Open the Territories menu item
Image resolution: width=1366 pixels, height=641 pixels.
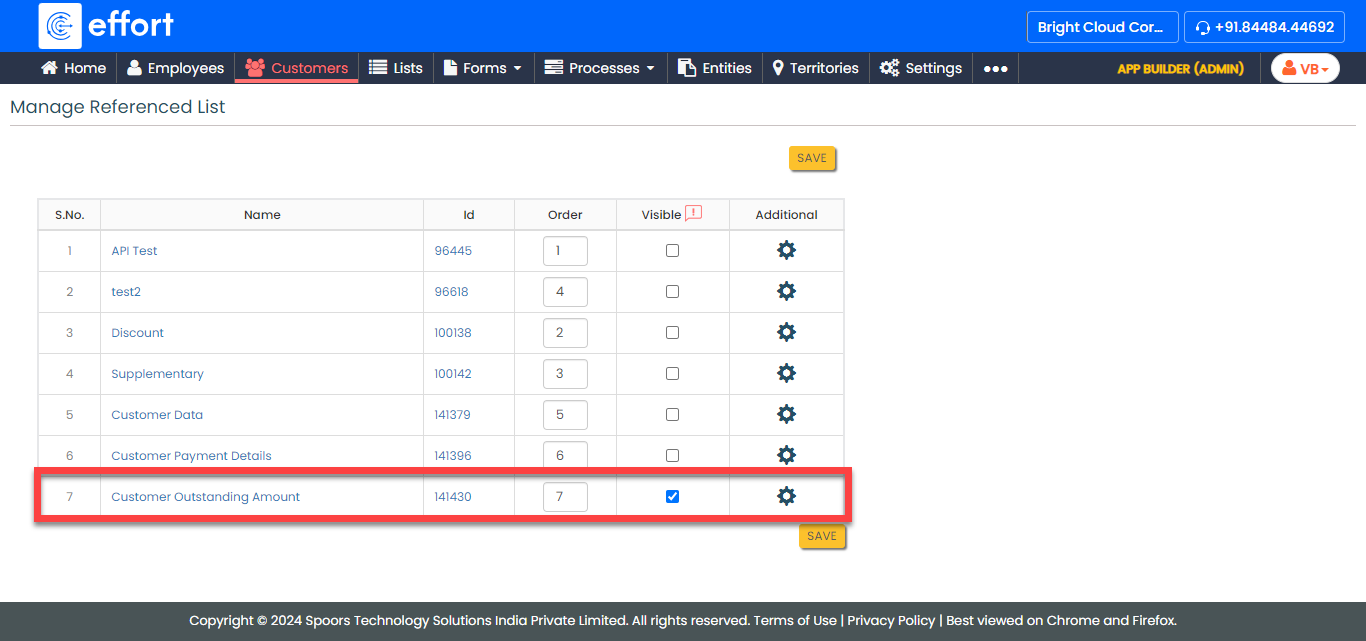tap(815, 68)
